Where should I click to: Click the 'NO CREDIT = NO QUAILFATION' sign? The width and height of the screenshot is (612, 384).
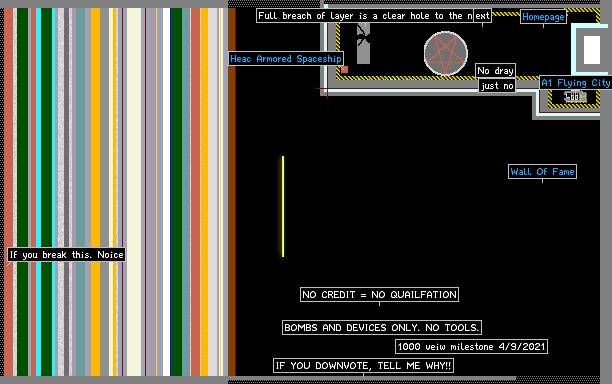tap(379, 295)
